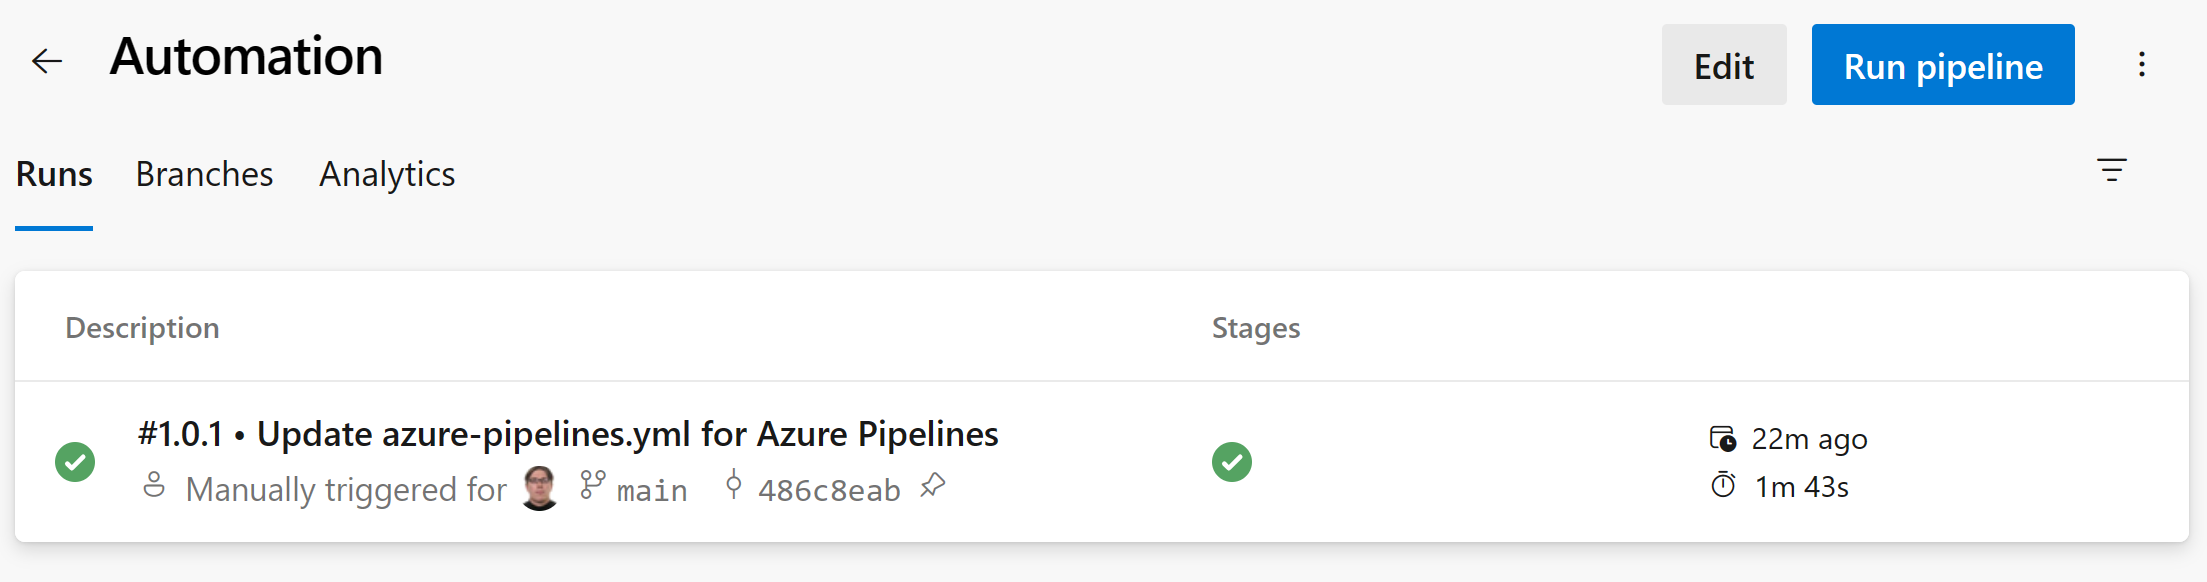Click the main branch name link
The height and width of the screenshot is (582, 2207).
tap(652, 490)
